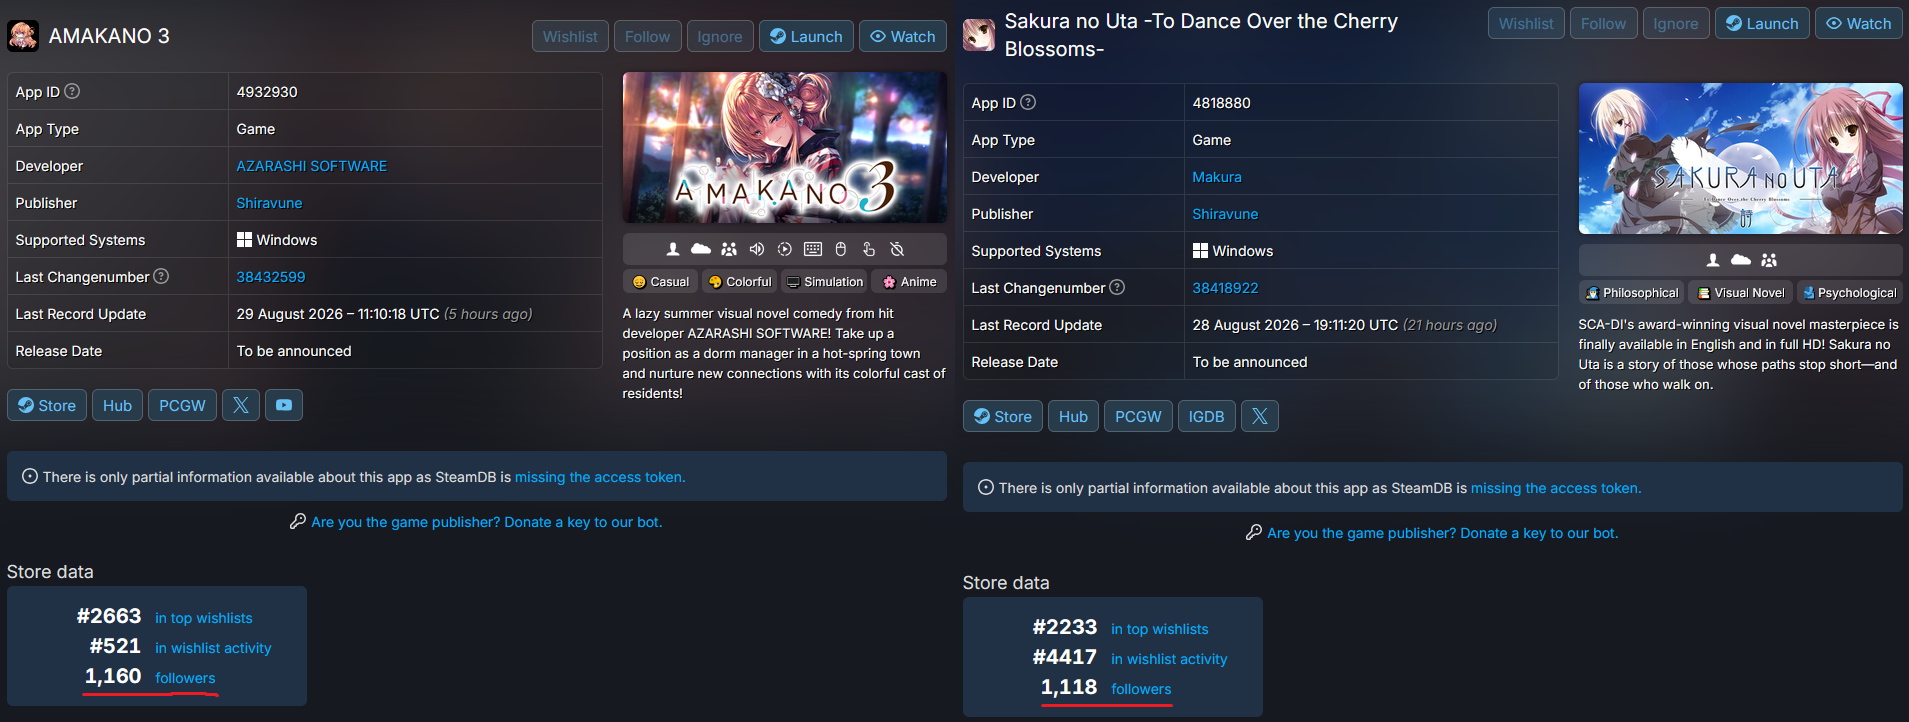Open the YouTube link for AMAKANO 3
Screen dimensions: 1909x722
[x=284, y=405]
